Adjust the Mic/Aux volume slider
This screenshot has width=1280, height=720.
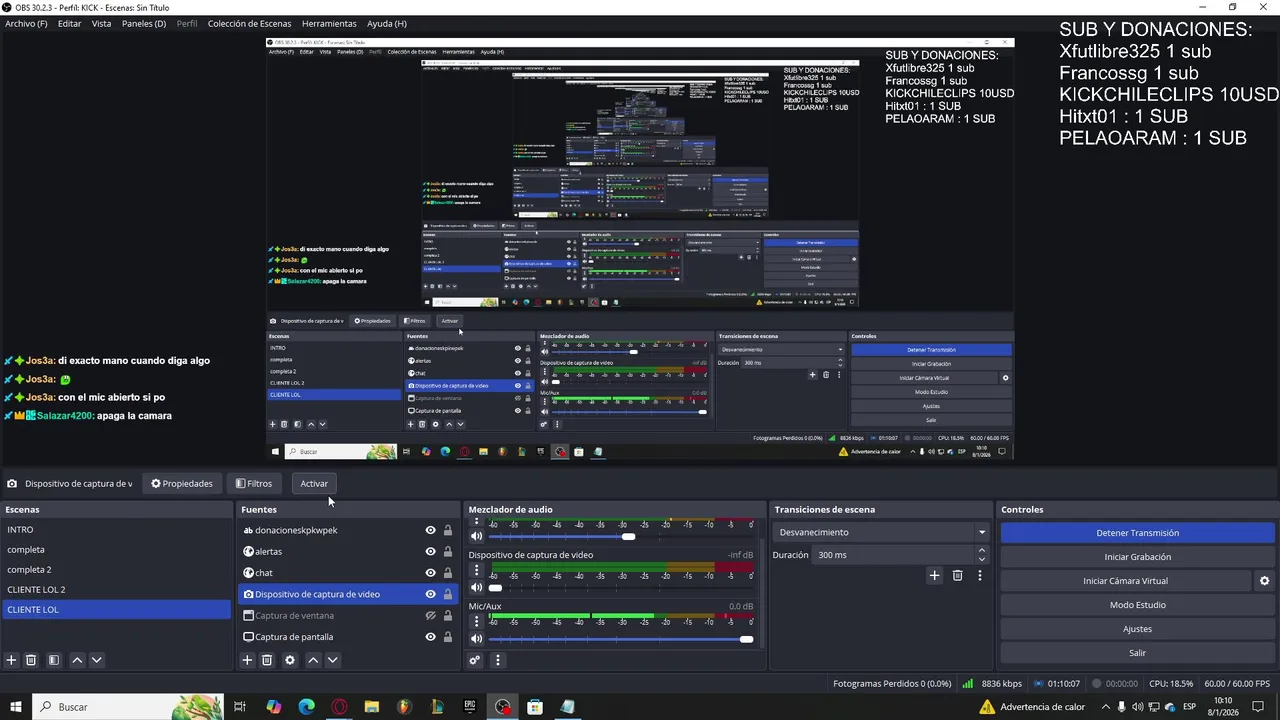621,639
